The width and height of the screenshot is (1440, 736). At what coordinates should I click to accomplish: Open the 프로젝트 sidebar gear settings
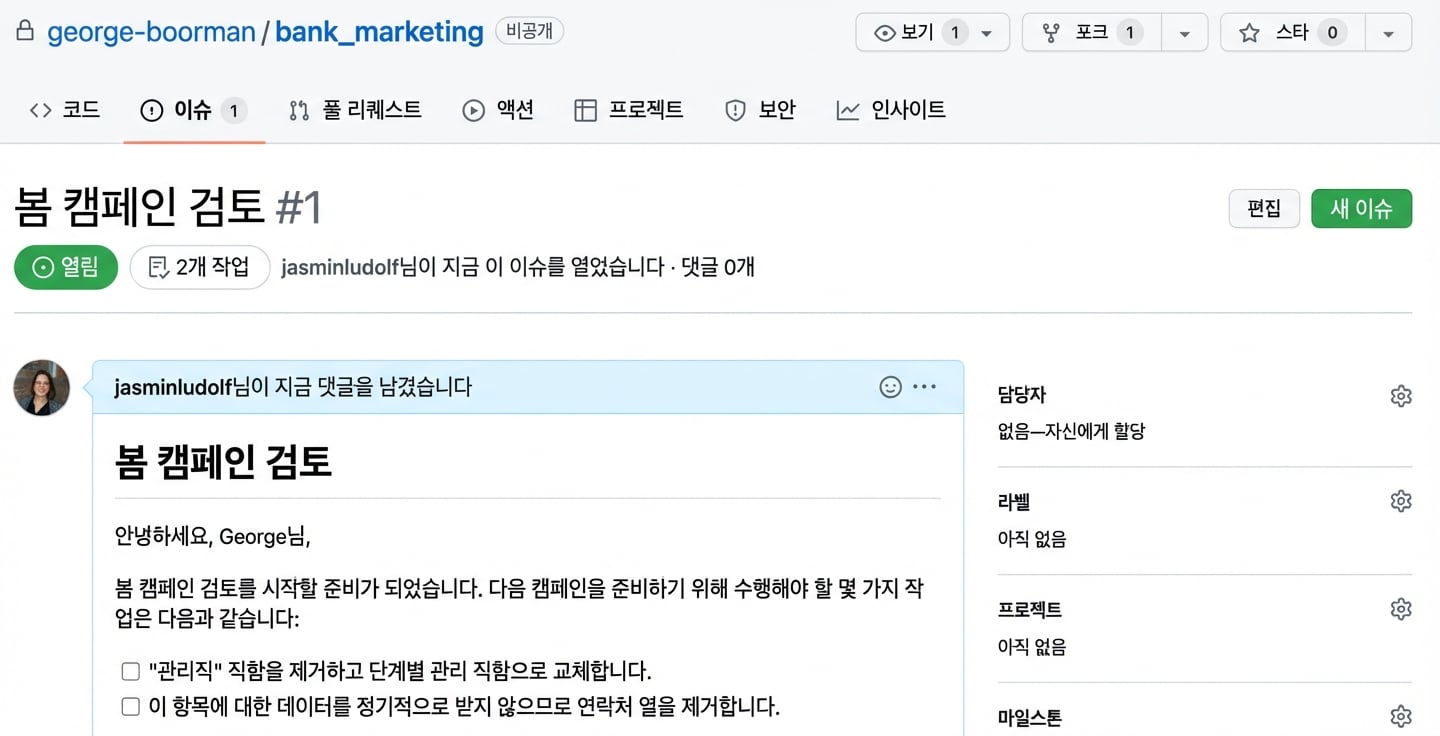(x=1401, y=609)
